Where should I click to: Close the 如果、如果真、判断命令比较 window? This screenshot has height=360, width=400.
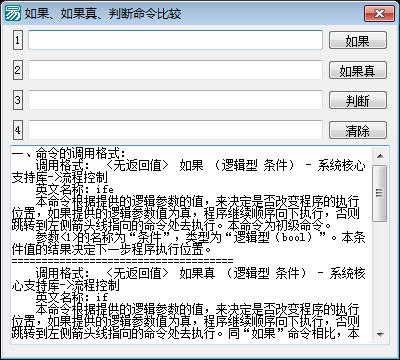pyautogui.click(x=379, y=14)
